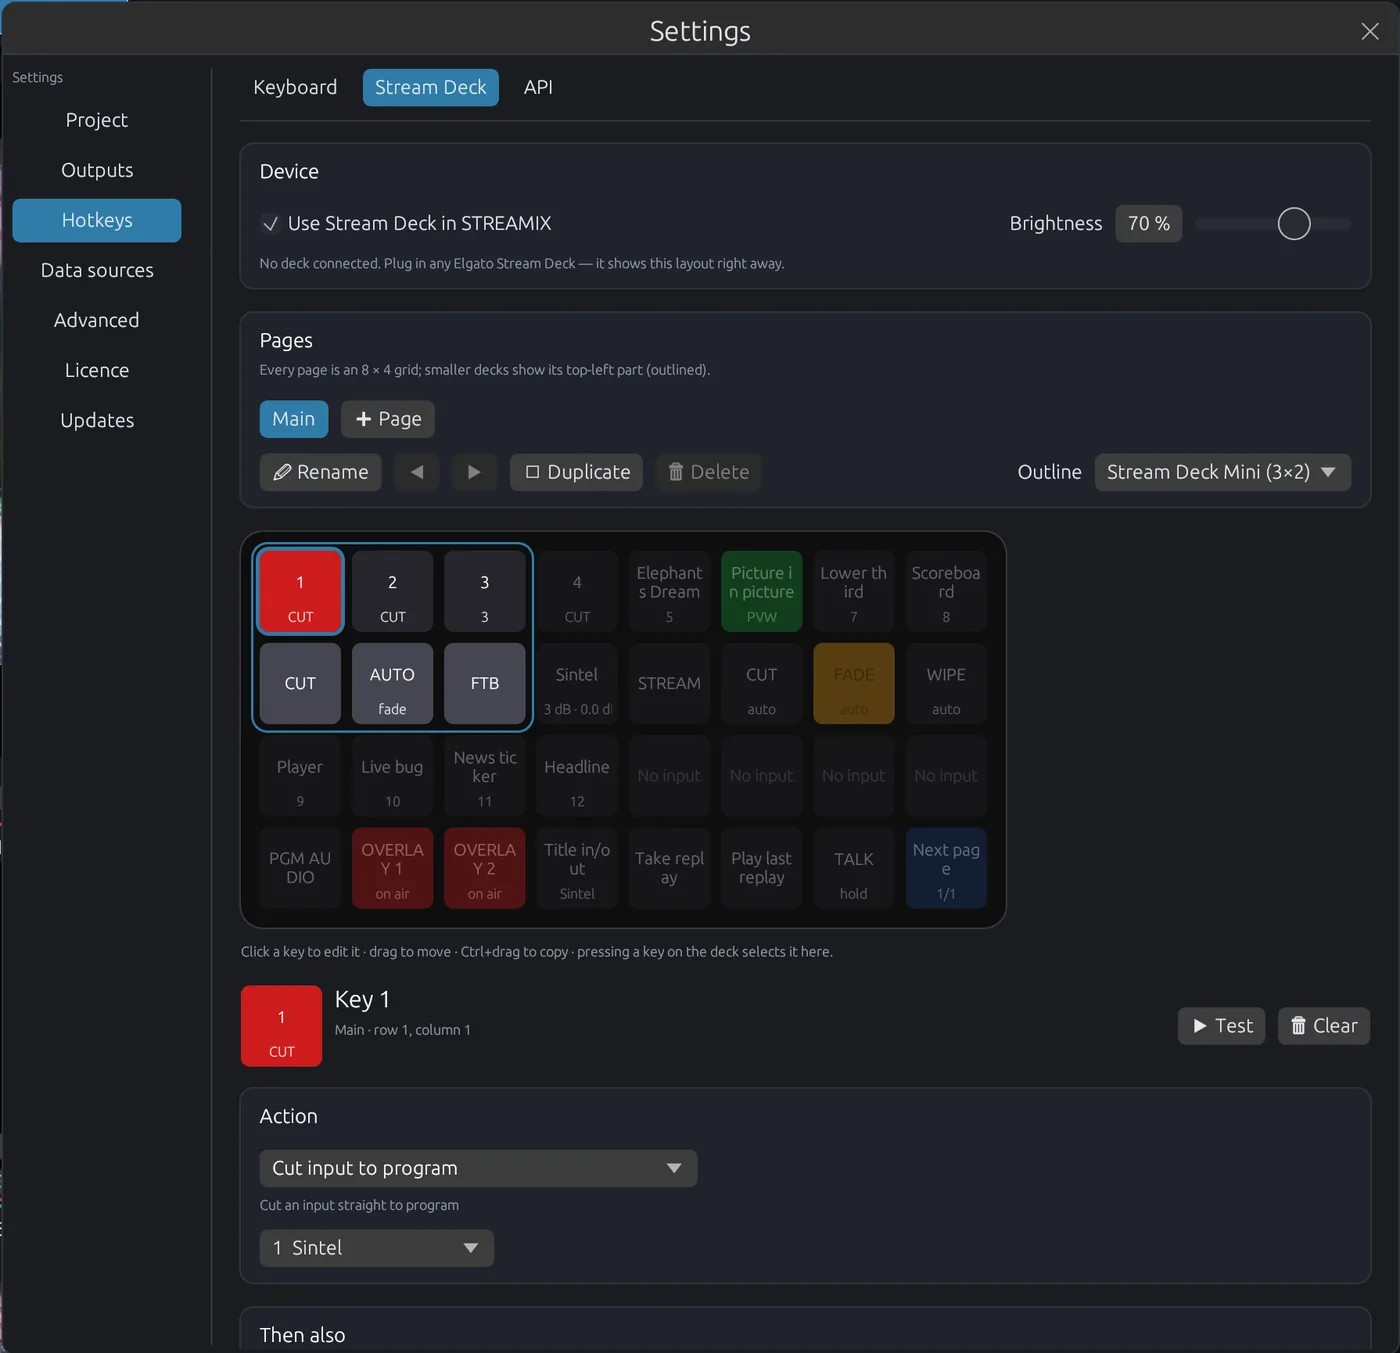Click the Brightness 70 % value field
1400x1353 pixels.
click(1149, 224)
